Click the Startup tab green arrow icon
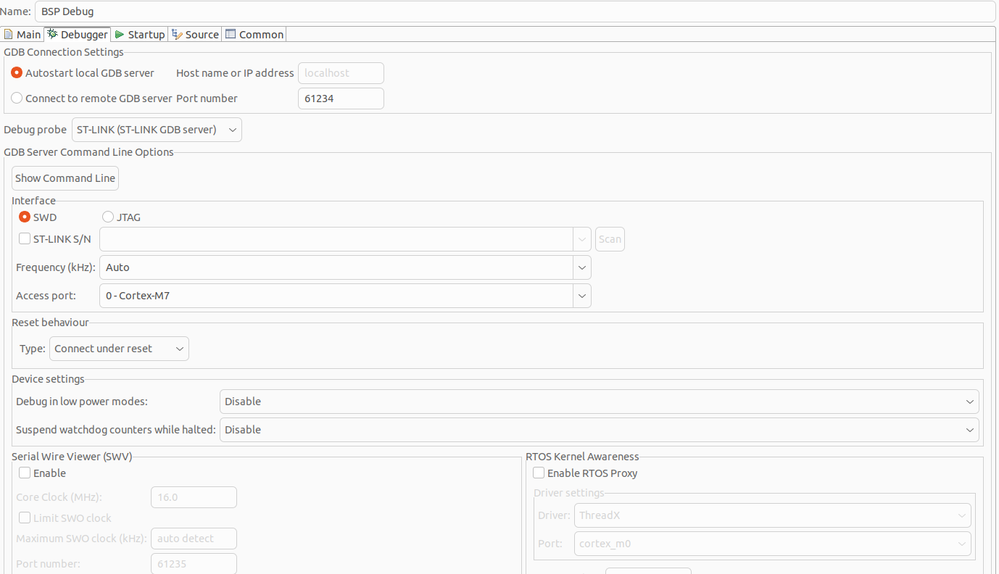Image resolution: width=999 pixels, height=574 pixels. click(x=119, y=34)
